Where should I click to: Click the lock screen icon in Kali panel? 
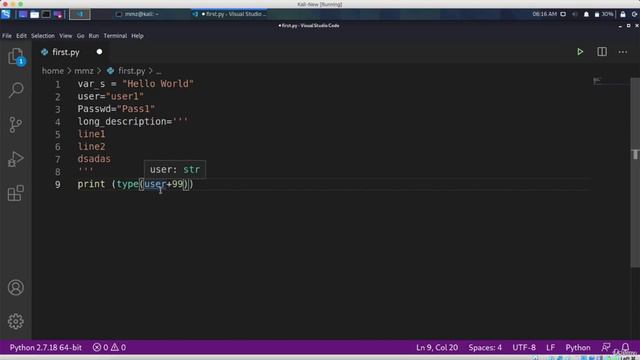click(x=623, y=14)
